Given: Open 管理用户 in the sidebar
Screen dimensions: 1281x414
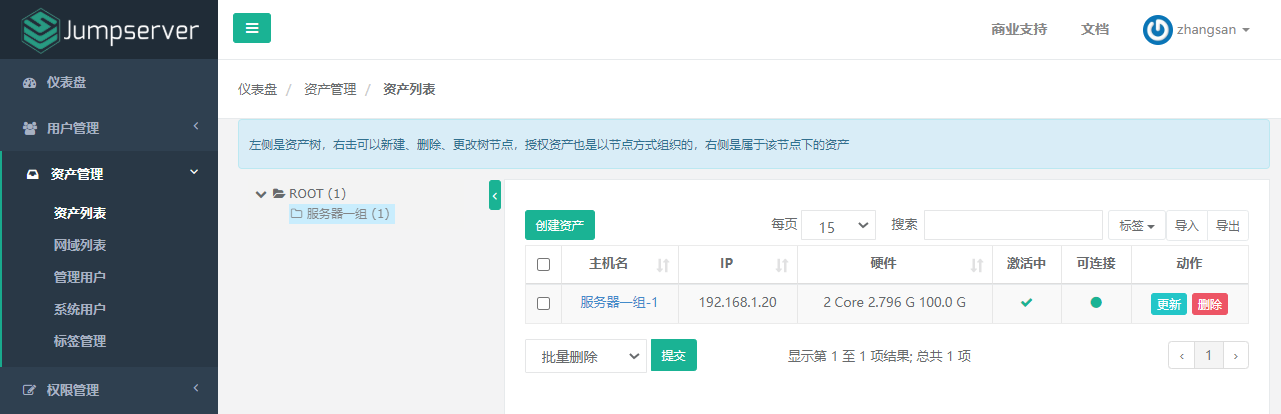Looking at the screenshot, I should click(x=80, y=277).
